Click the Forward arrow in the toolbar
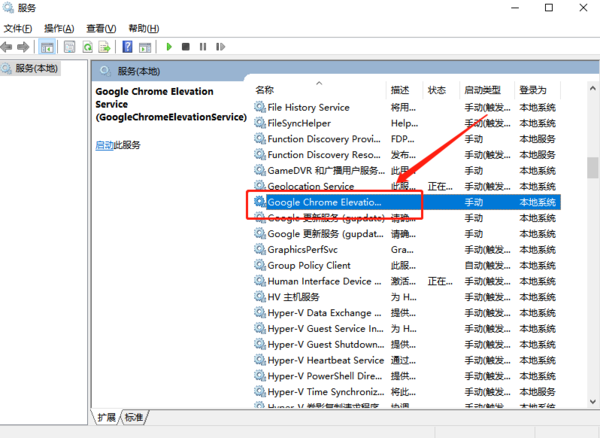This screenshot has height=438, width=600. pyautogui.click(x=23, y=46)
